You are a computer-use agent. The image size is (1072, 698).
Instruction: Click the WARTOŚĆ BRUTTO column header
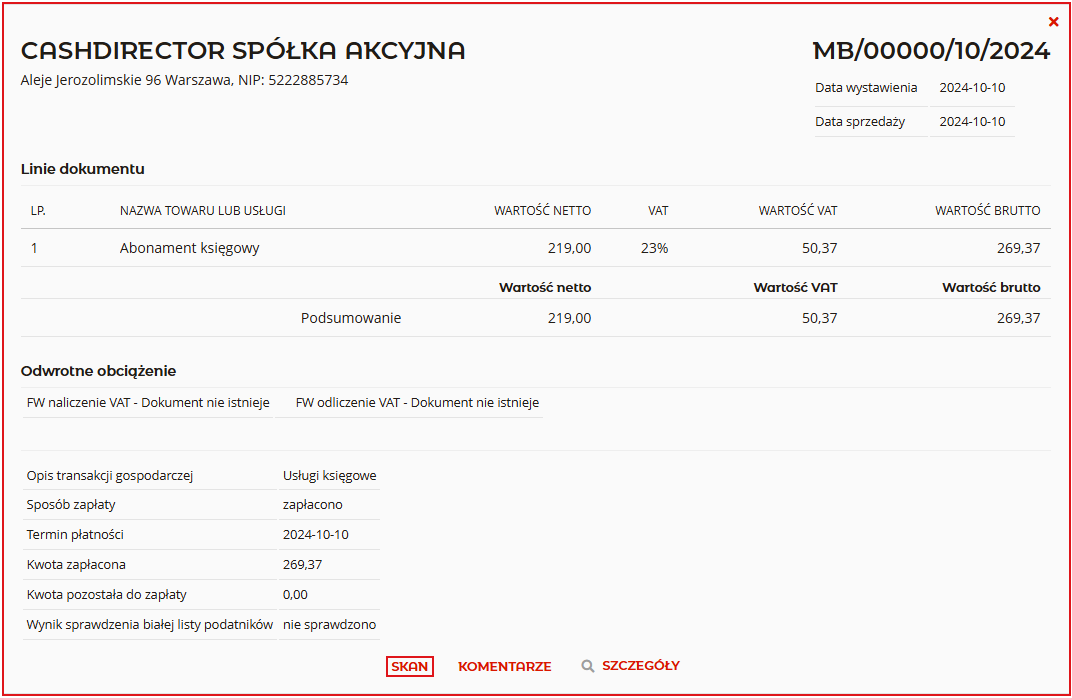coord(988,211)
